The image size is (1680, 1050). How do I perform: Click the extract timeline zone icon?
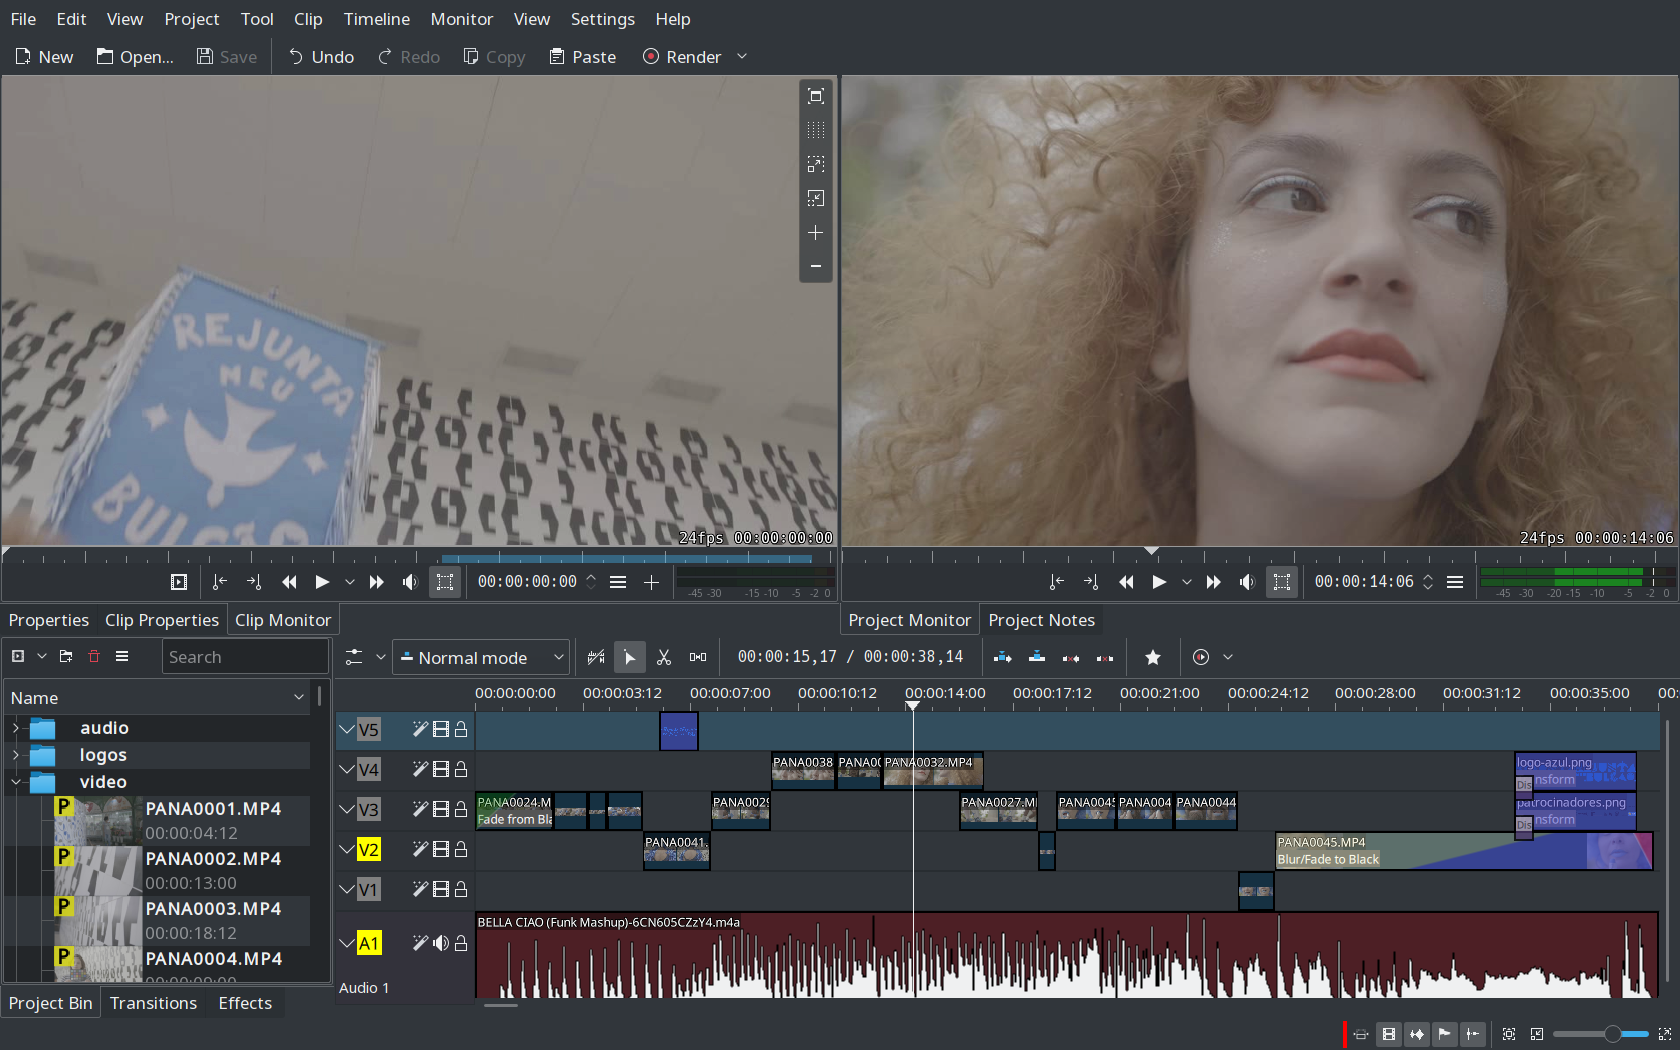click(1071, 657)
